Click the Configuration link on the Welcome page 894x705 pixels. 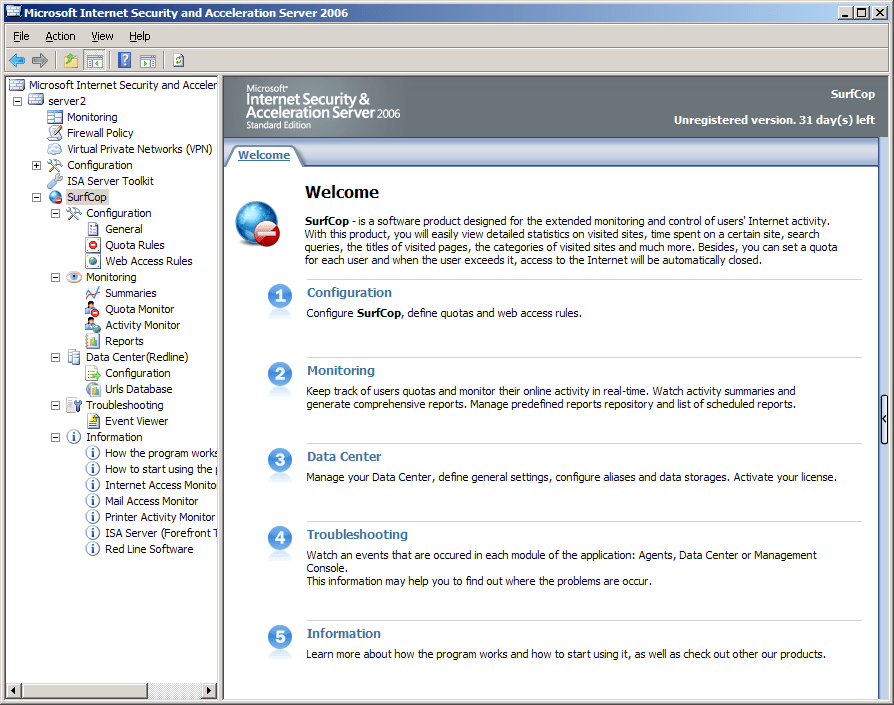349,292
